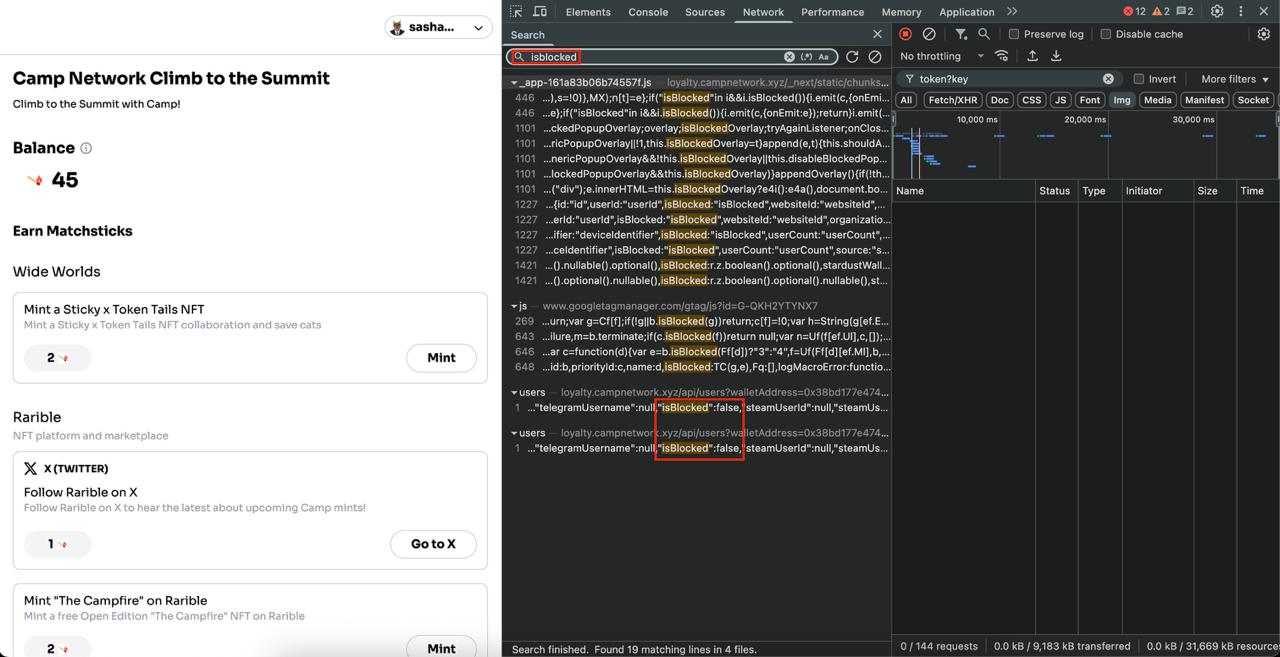Viewport: 1280px width, 657px height.
Task: Select the JS type filter
Action: 1060,100
